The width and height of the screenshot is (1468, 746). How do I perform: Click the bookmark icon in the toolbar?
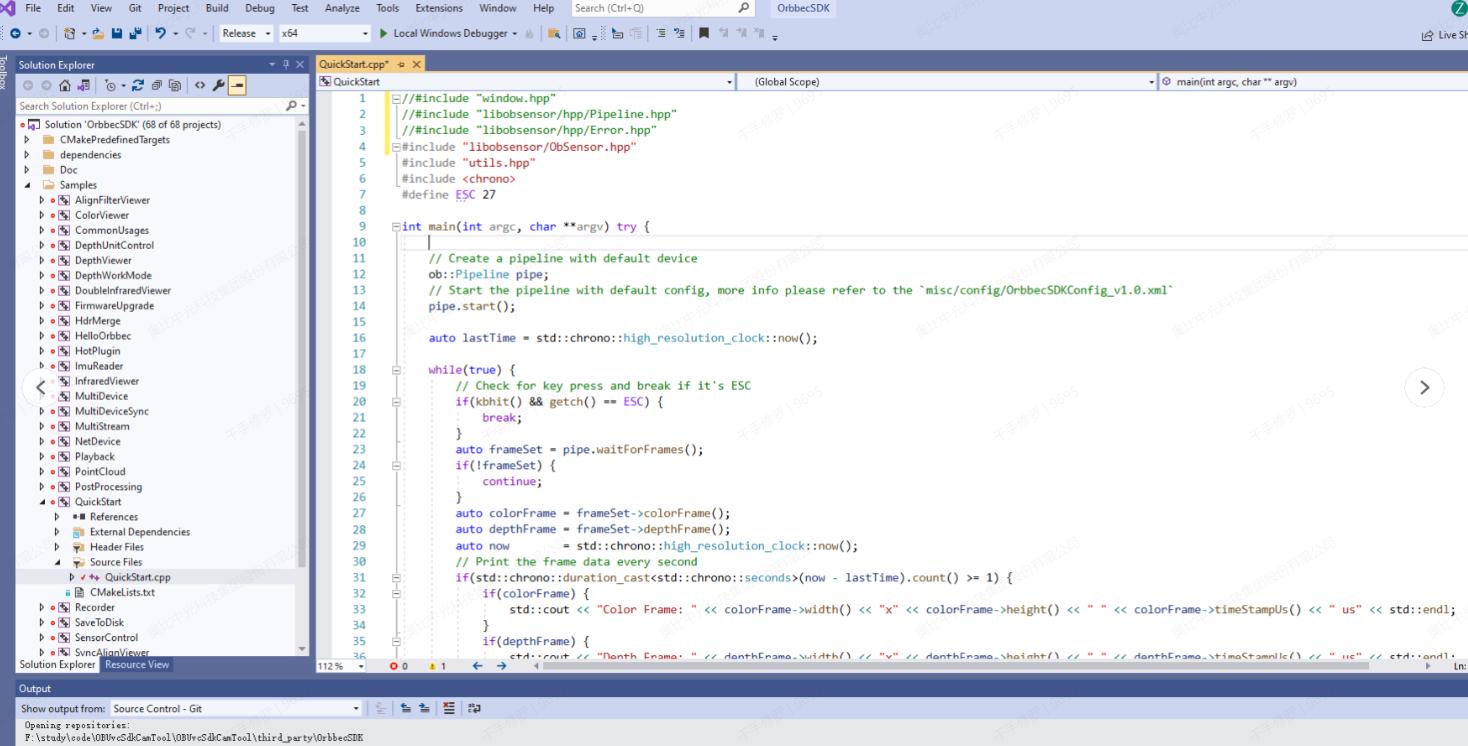[x=704, y=33]
